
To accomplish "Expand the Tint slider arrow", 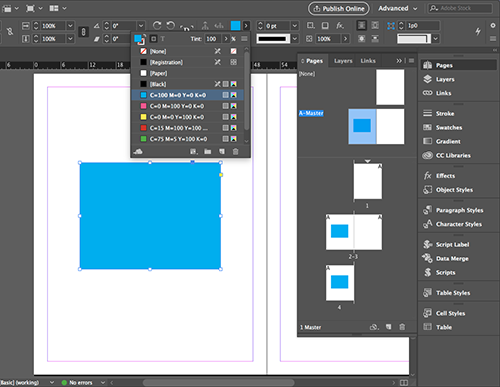I will click(x=226, y=39).
